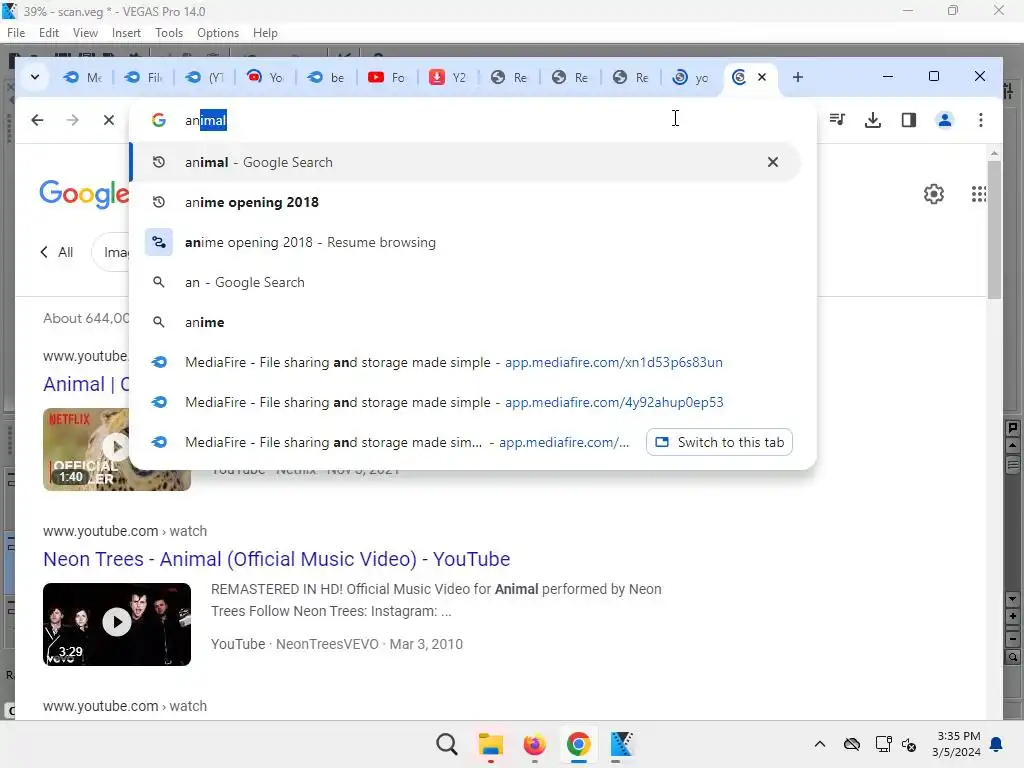
Task: Switch to the 'be' tab
Action: pyautogui.click(x=326, y=78)
